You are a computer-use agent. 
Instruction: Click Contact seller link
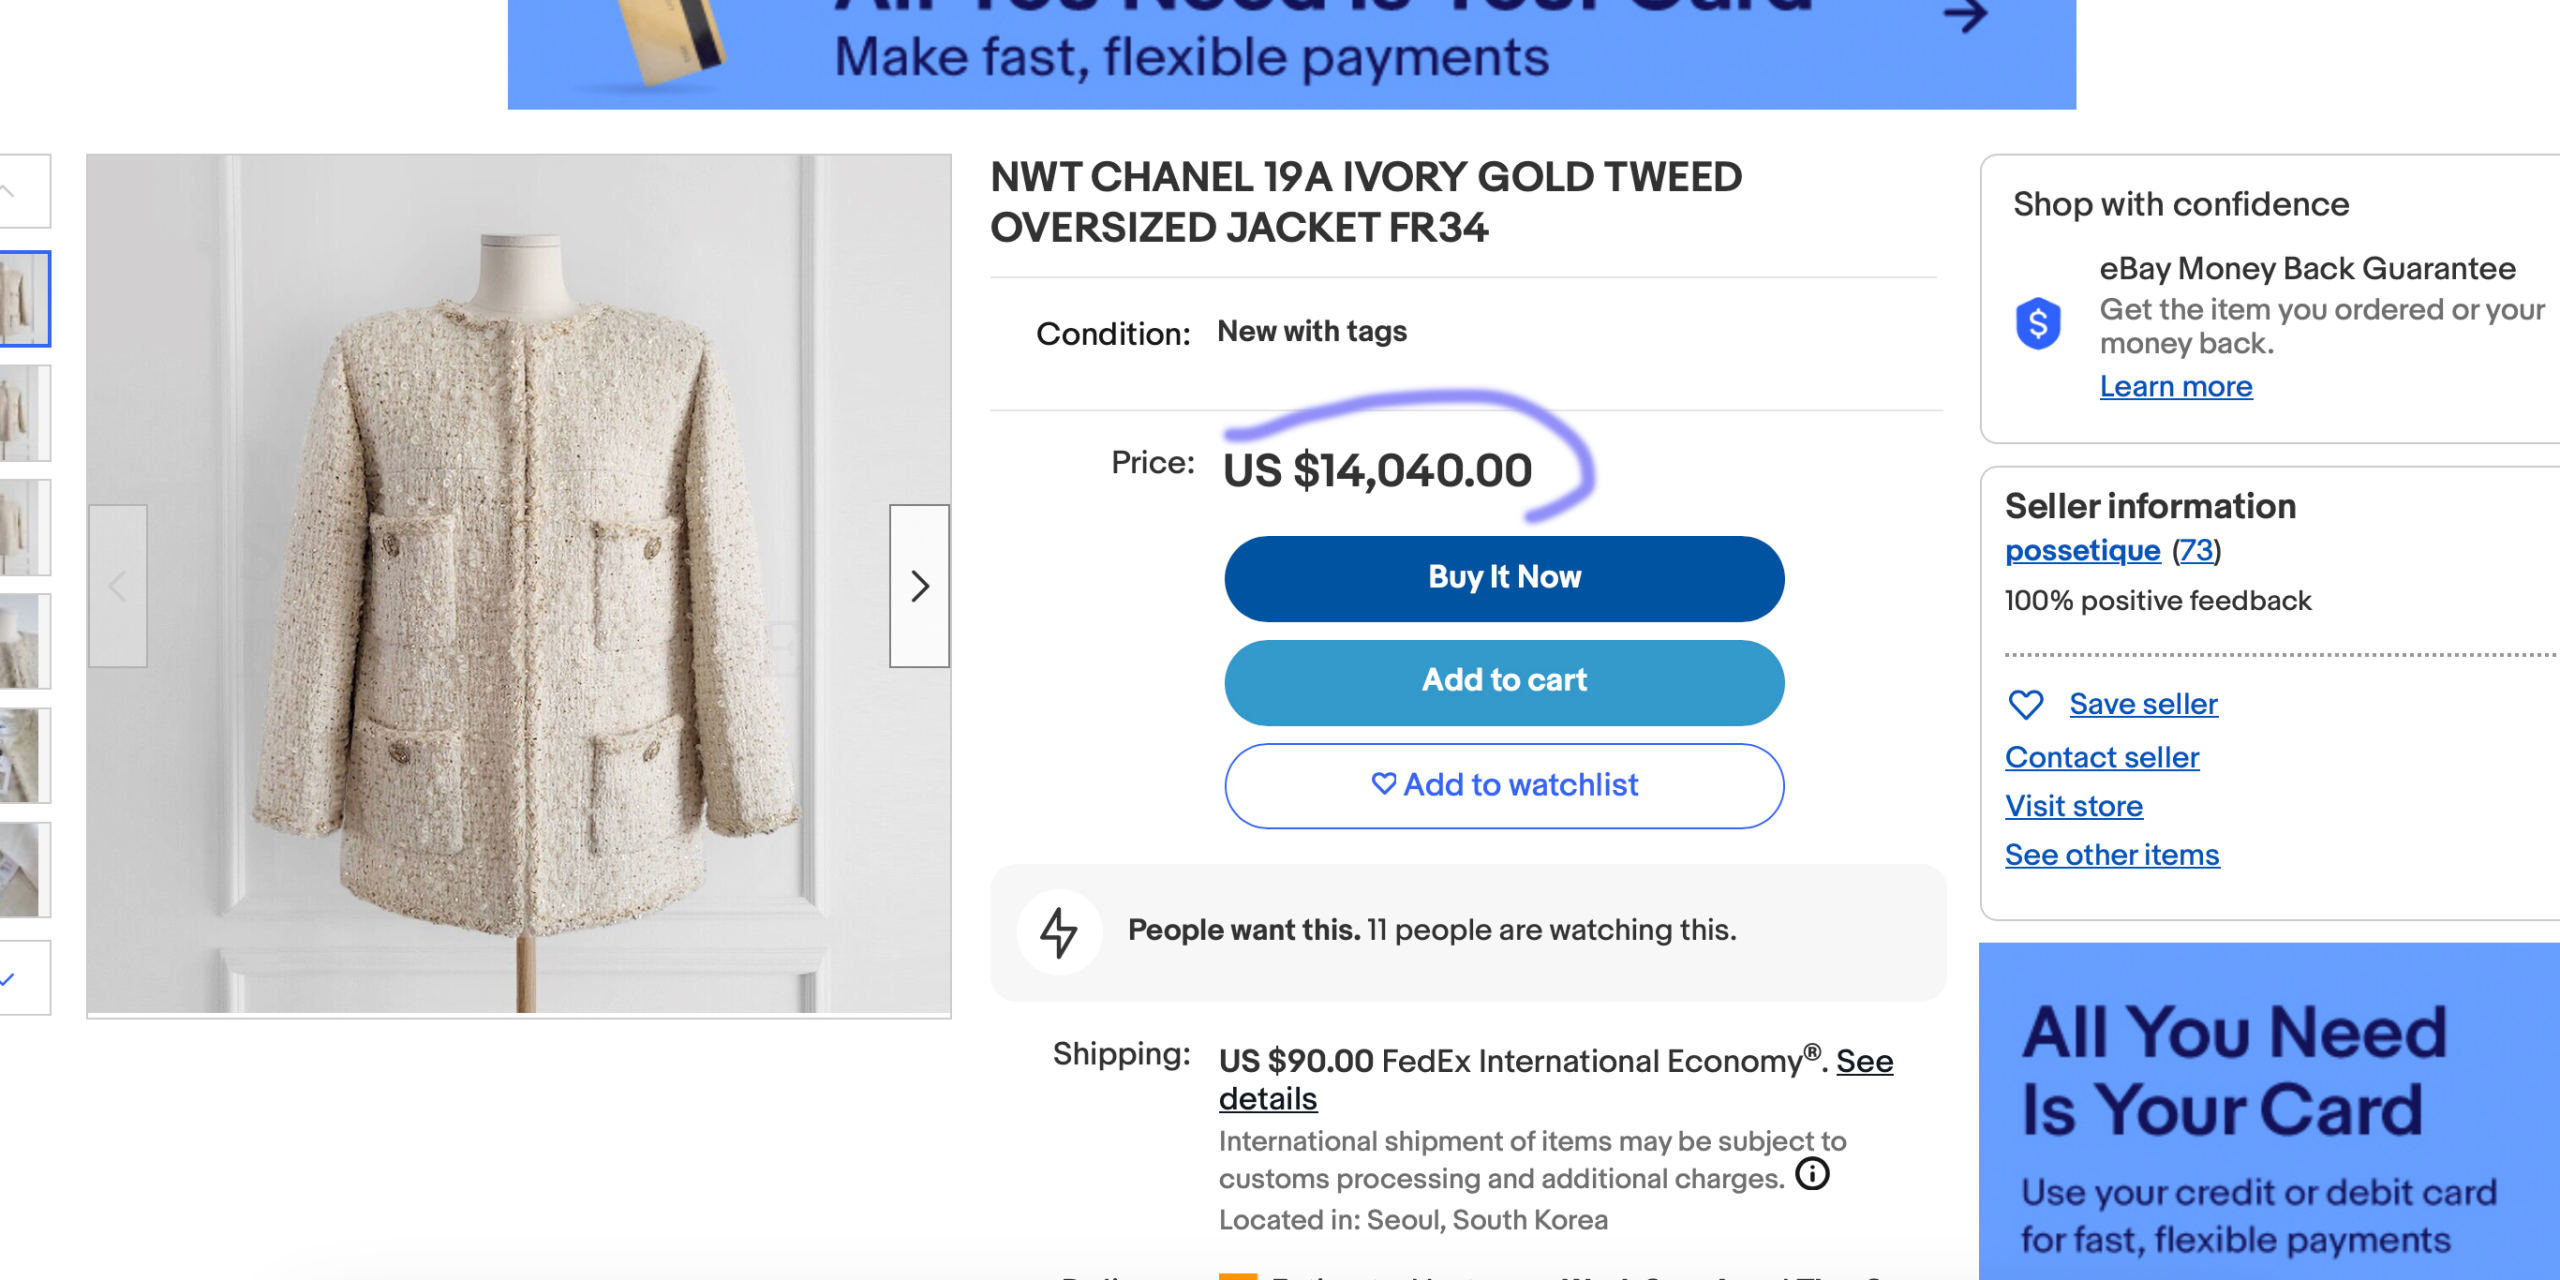tap(2102, 758)
